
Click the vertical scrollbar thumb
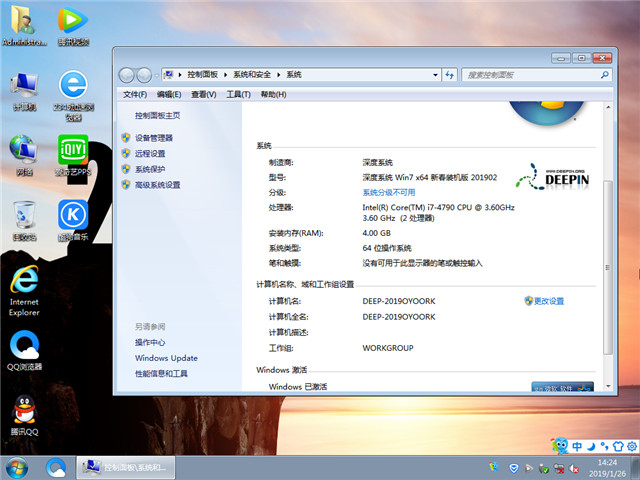pos(608,267)
